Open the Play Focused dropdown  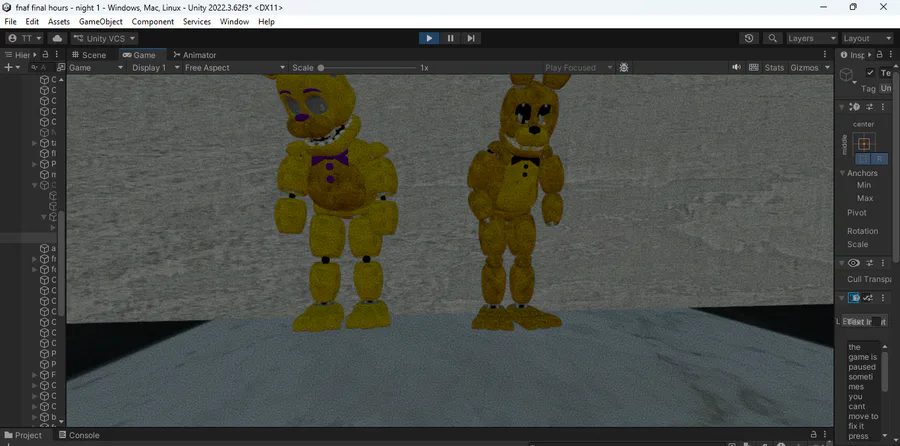[x=579, y=68]
